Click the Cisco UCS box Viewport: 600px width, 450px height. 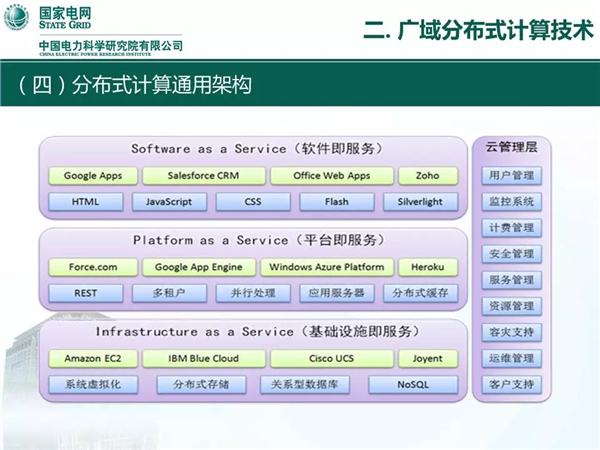coord(329,358)
